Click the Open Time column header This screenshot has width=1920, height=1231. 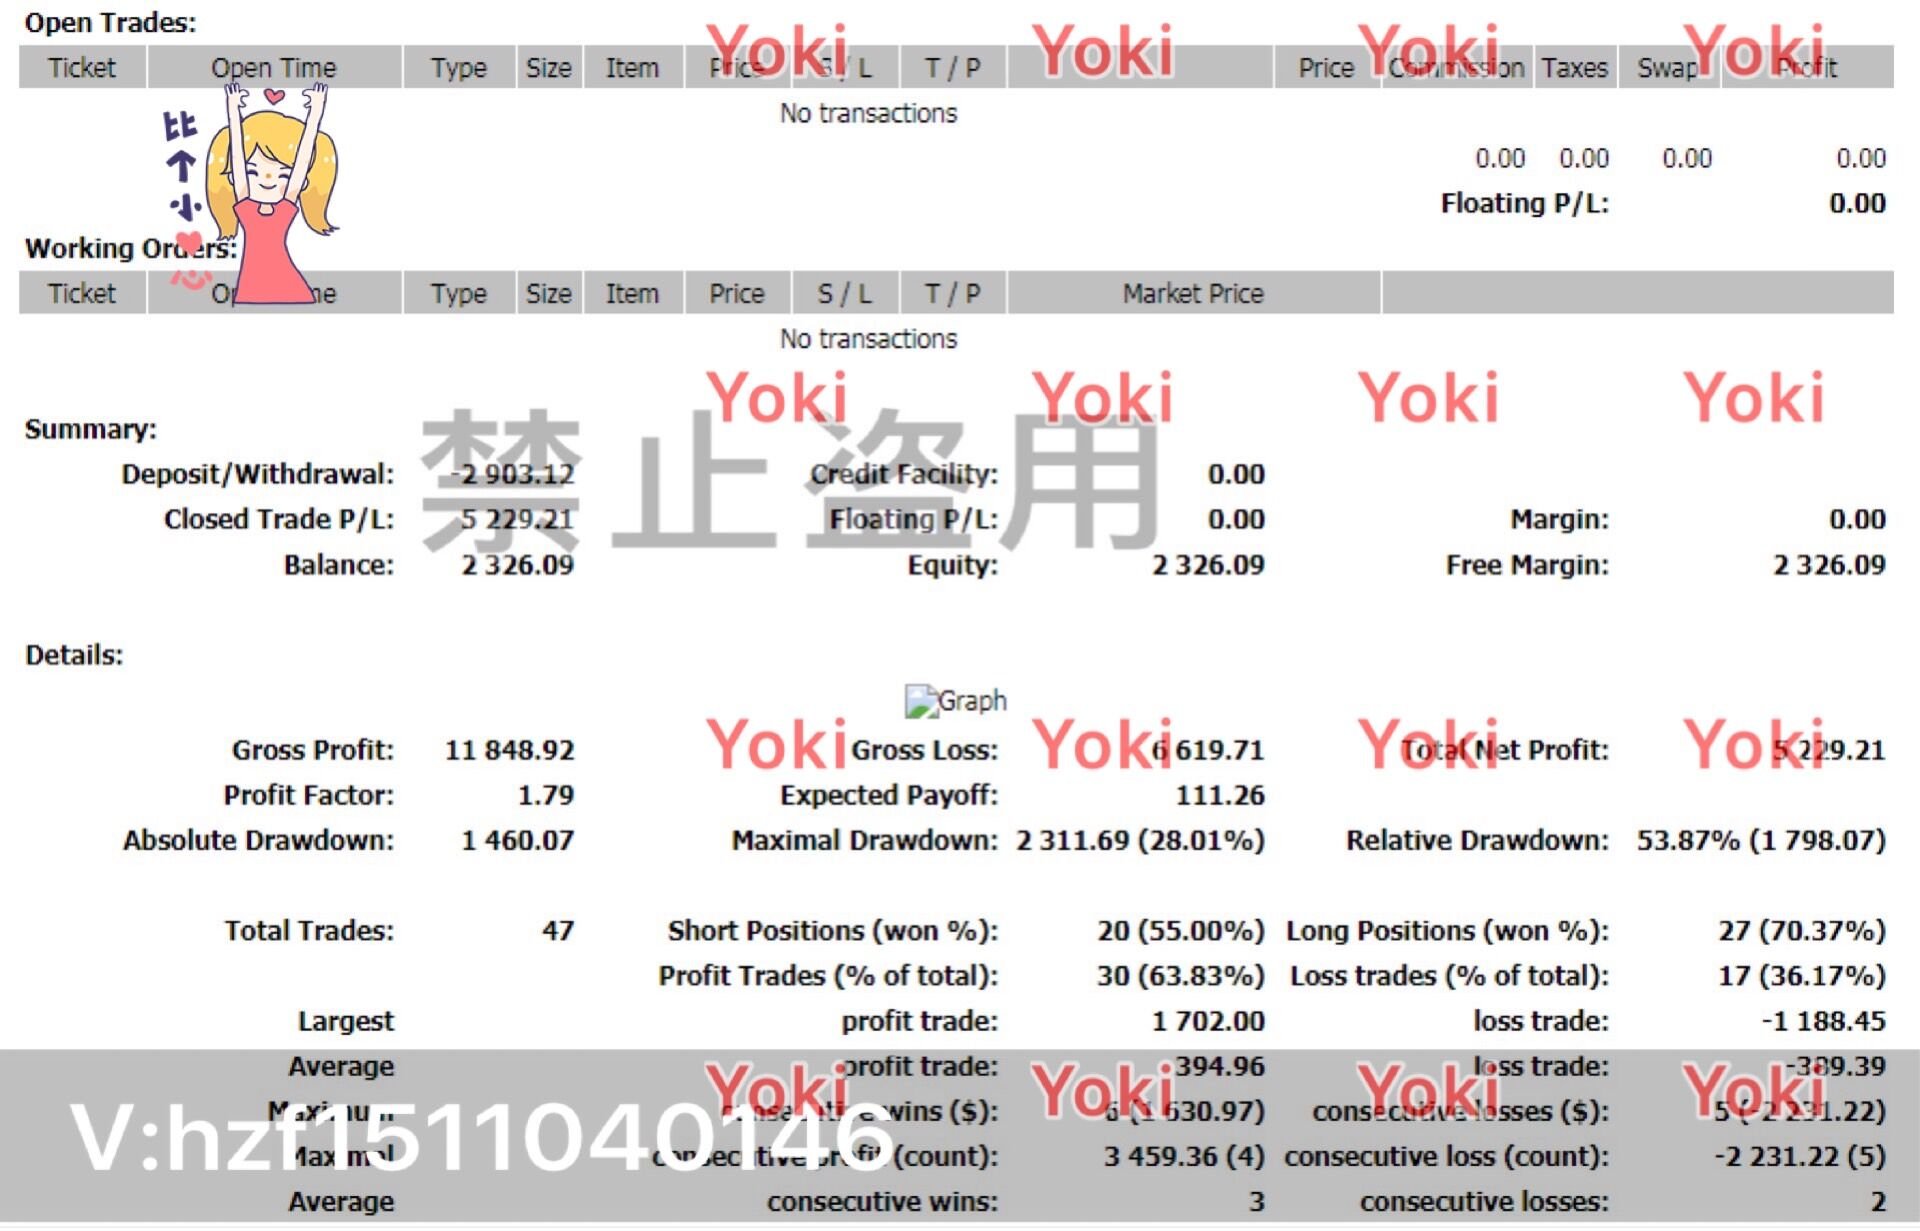pos(273,68)
